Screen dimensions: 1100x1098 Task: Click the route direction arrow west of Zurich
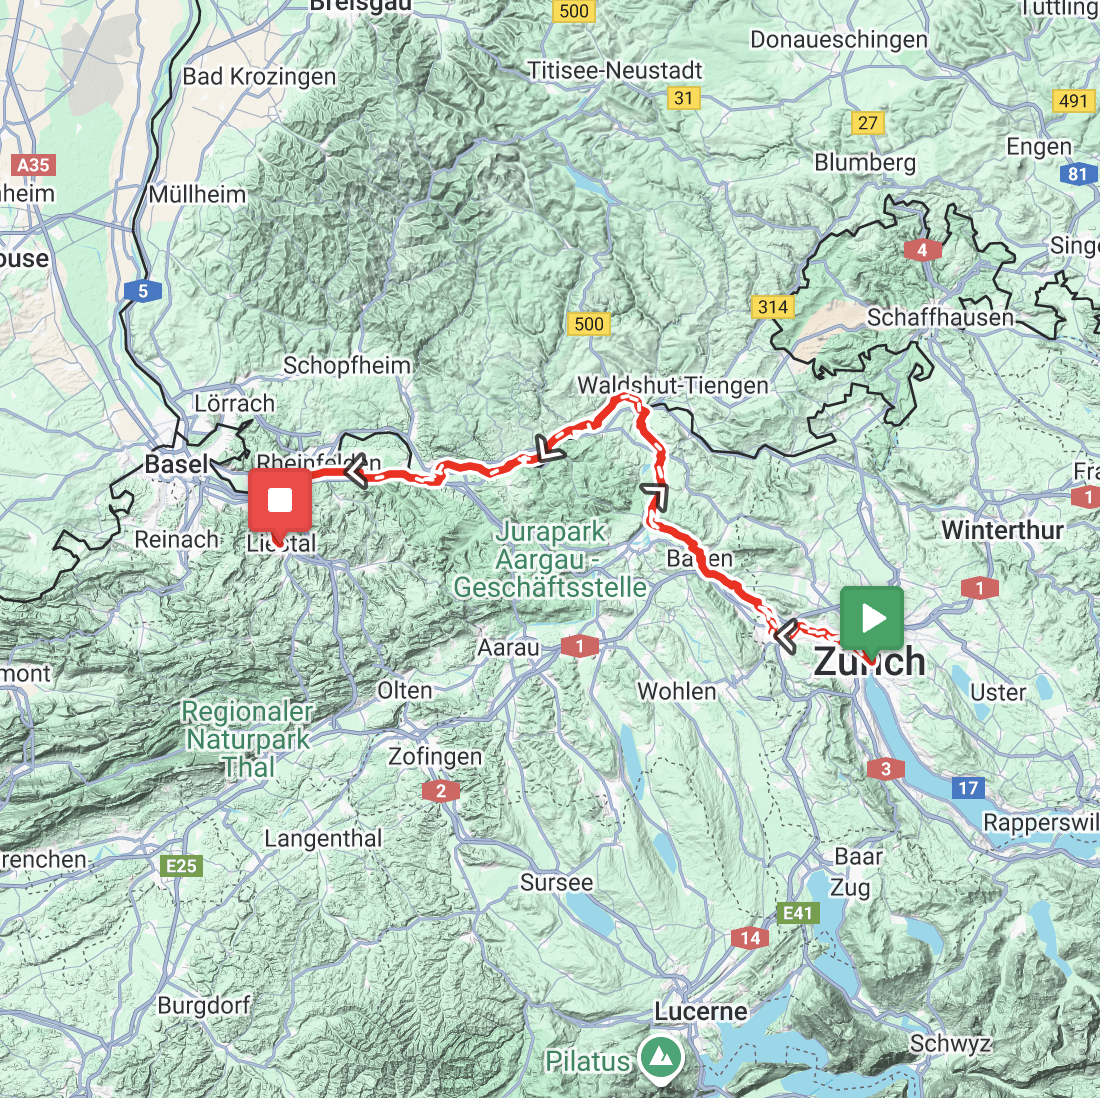[x=786, y=637]
